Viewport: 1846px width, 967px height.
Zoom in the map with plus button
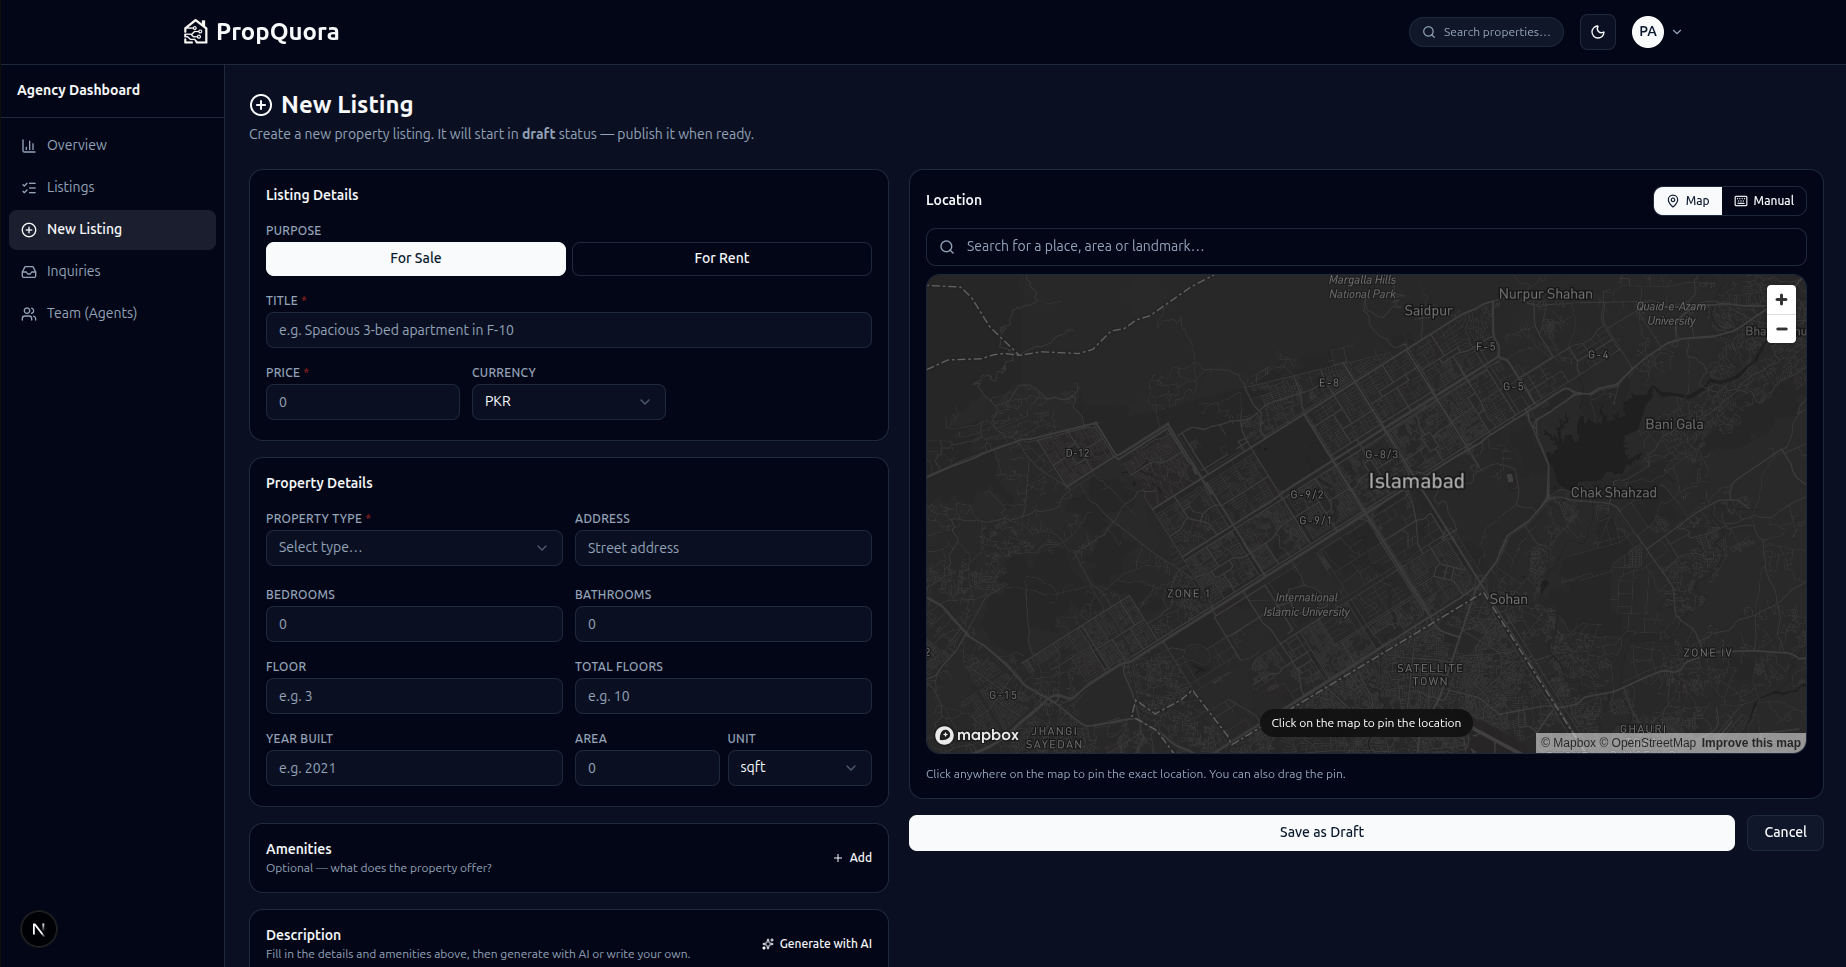(1781, 300)
